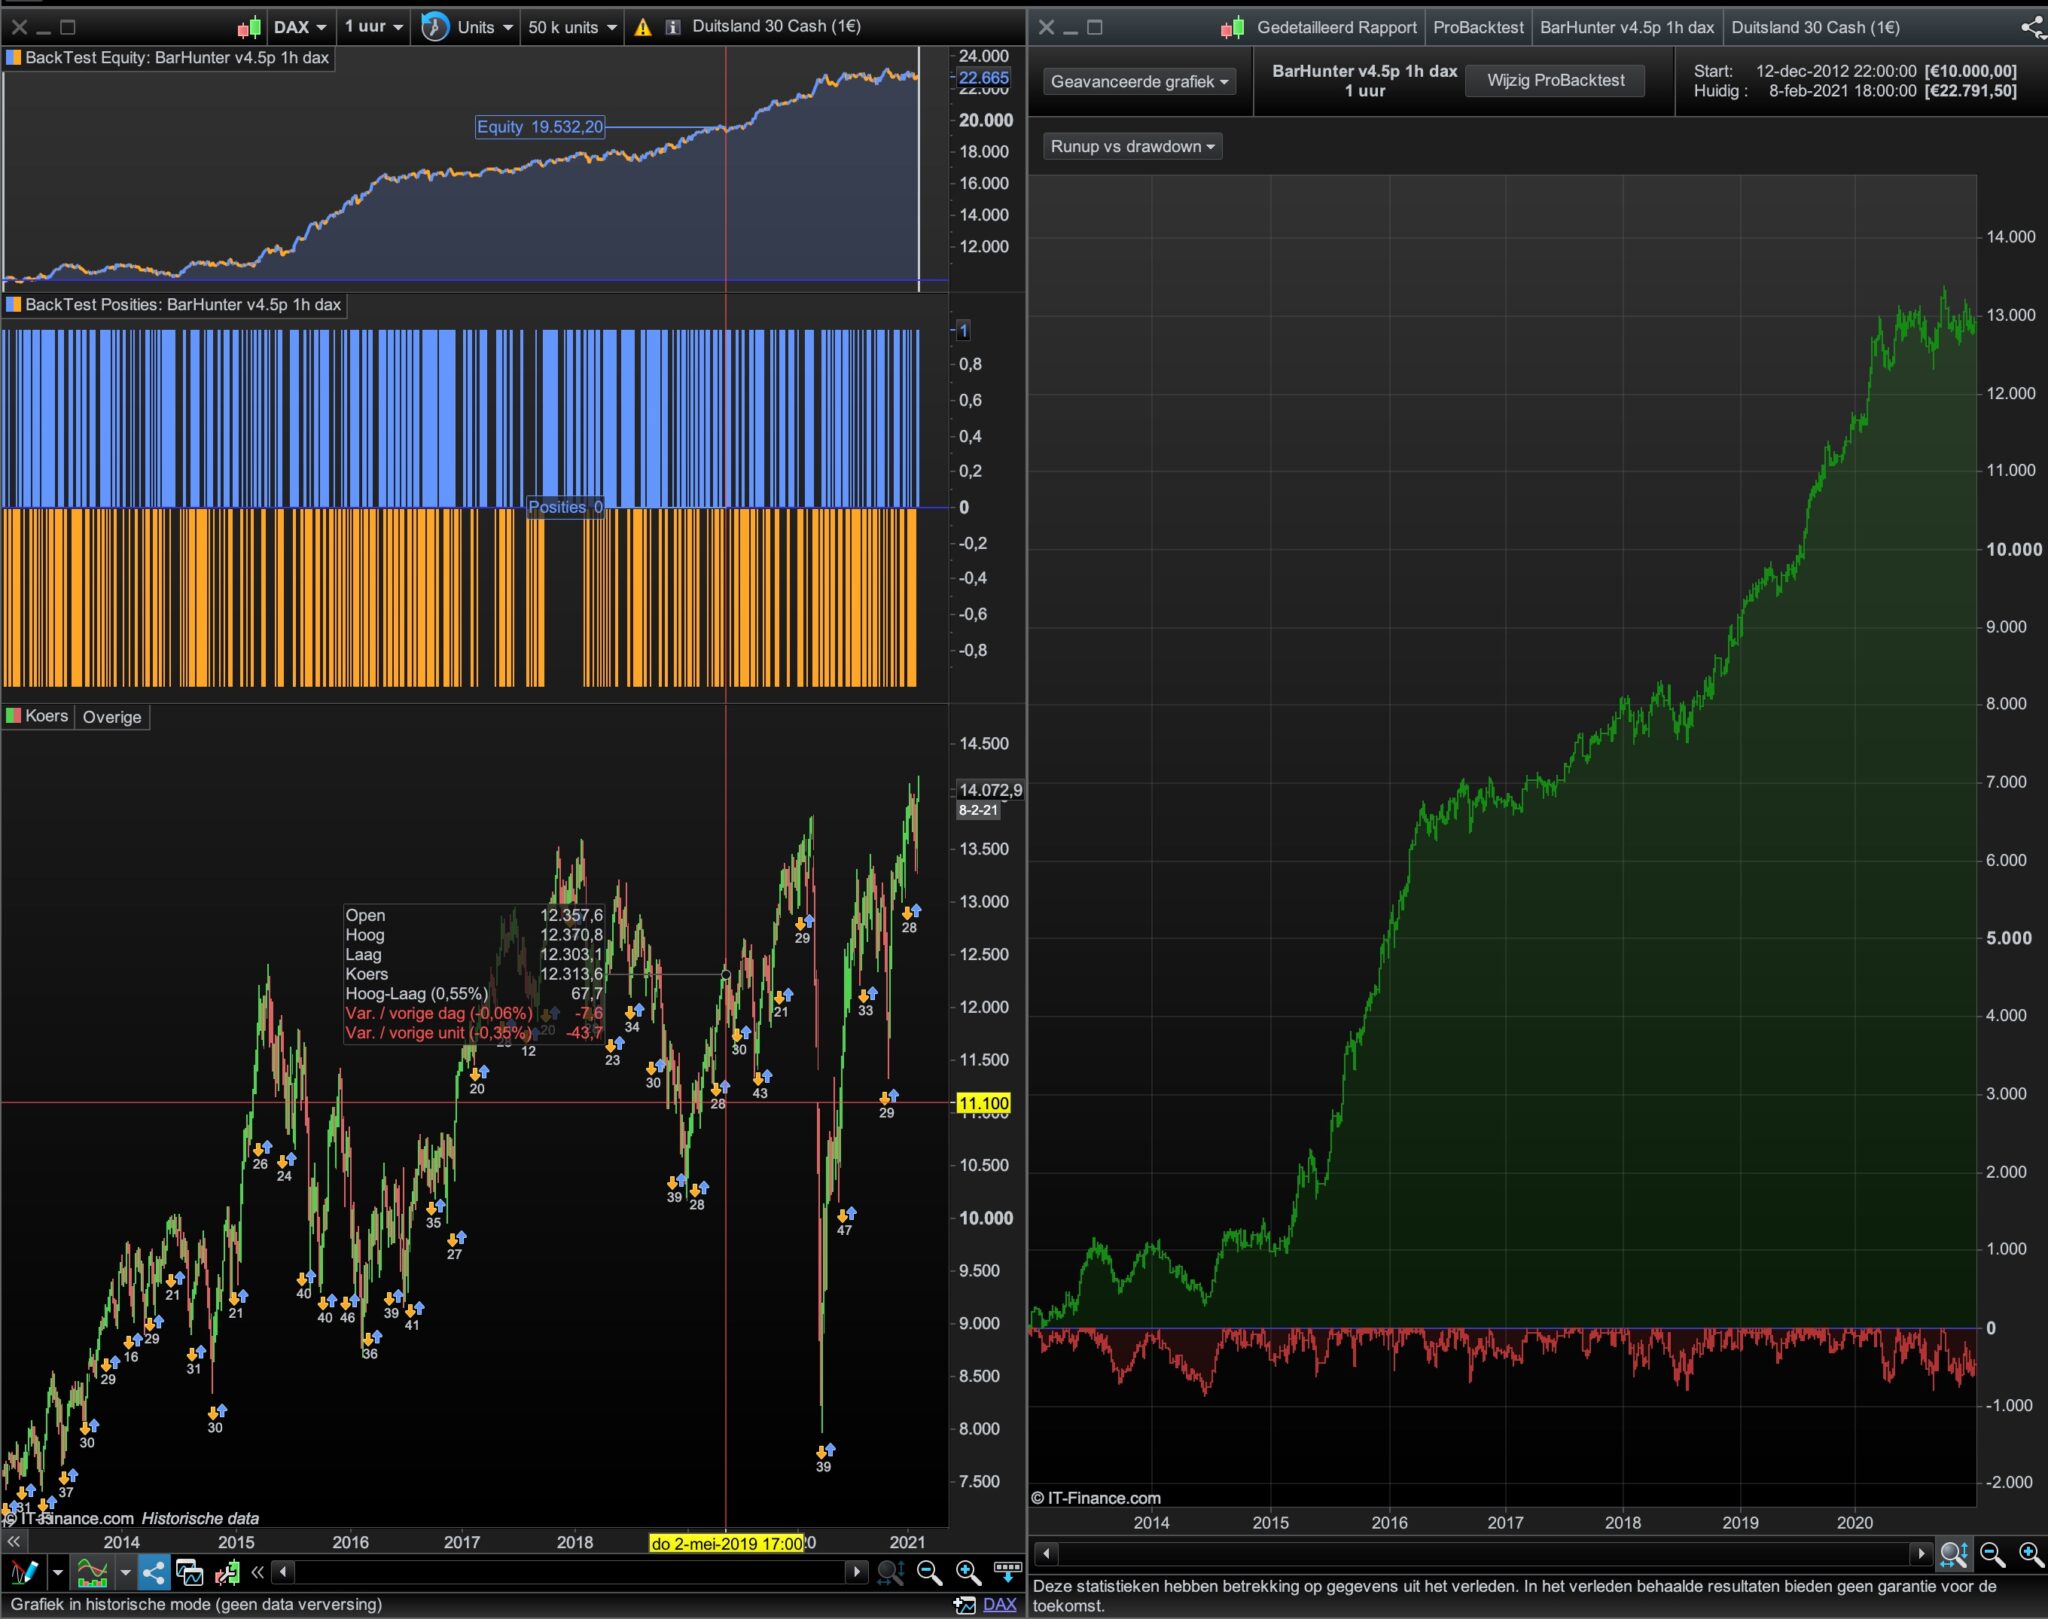Expand the Runup vs drawdown selector

click(1132, 146)
